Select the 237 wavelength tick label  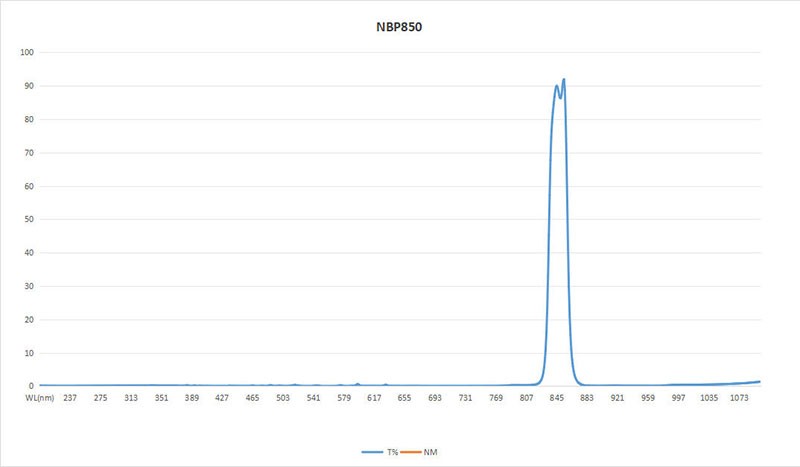point(70,398)
